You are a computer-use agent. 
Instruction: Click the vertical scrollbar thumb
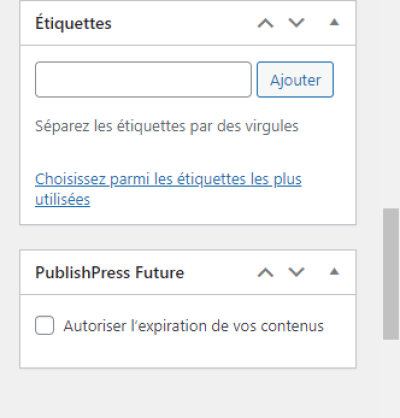pyautogui.click(x=391, y=274)
